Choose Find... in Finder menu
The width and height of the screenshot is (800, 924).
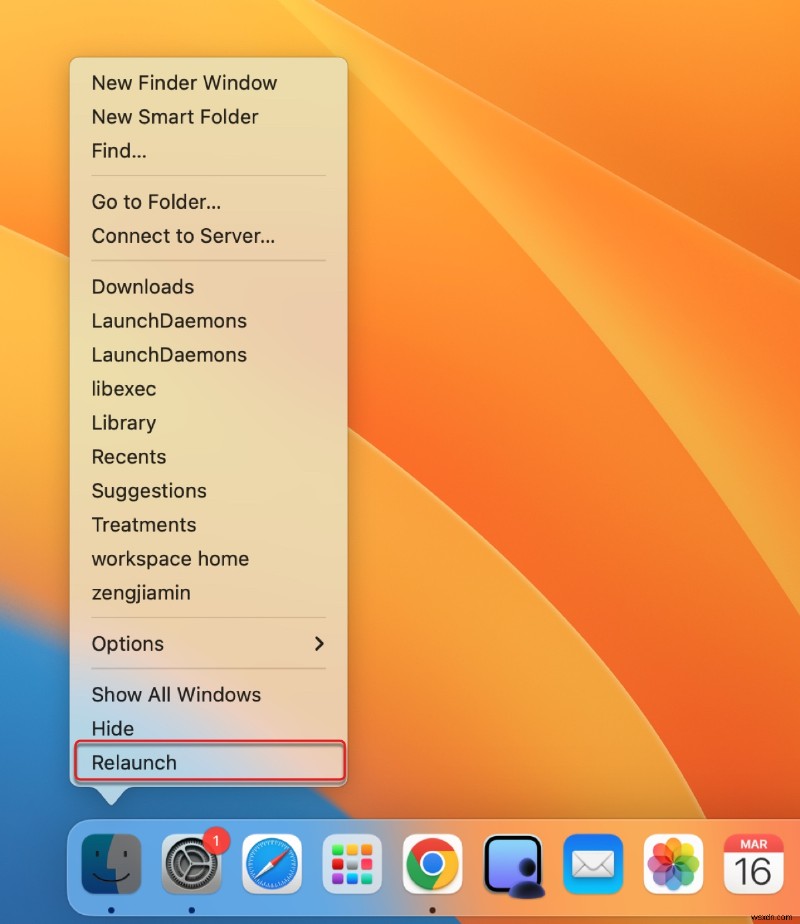tap(209, 151)
